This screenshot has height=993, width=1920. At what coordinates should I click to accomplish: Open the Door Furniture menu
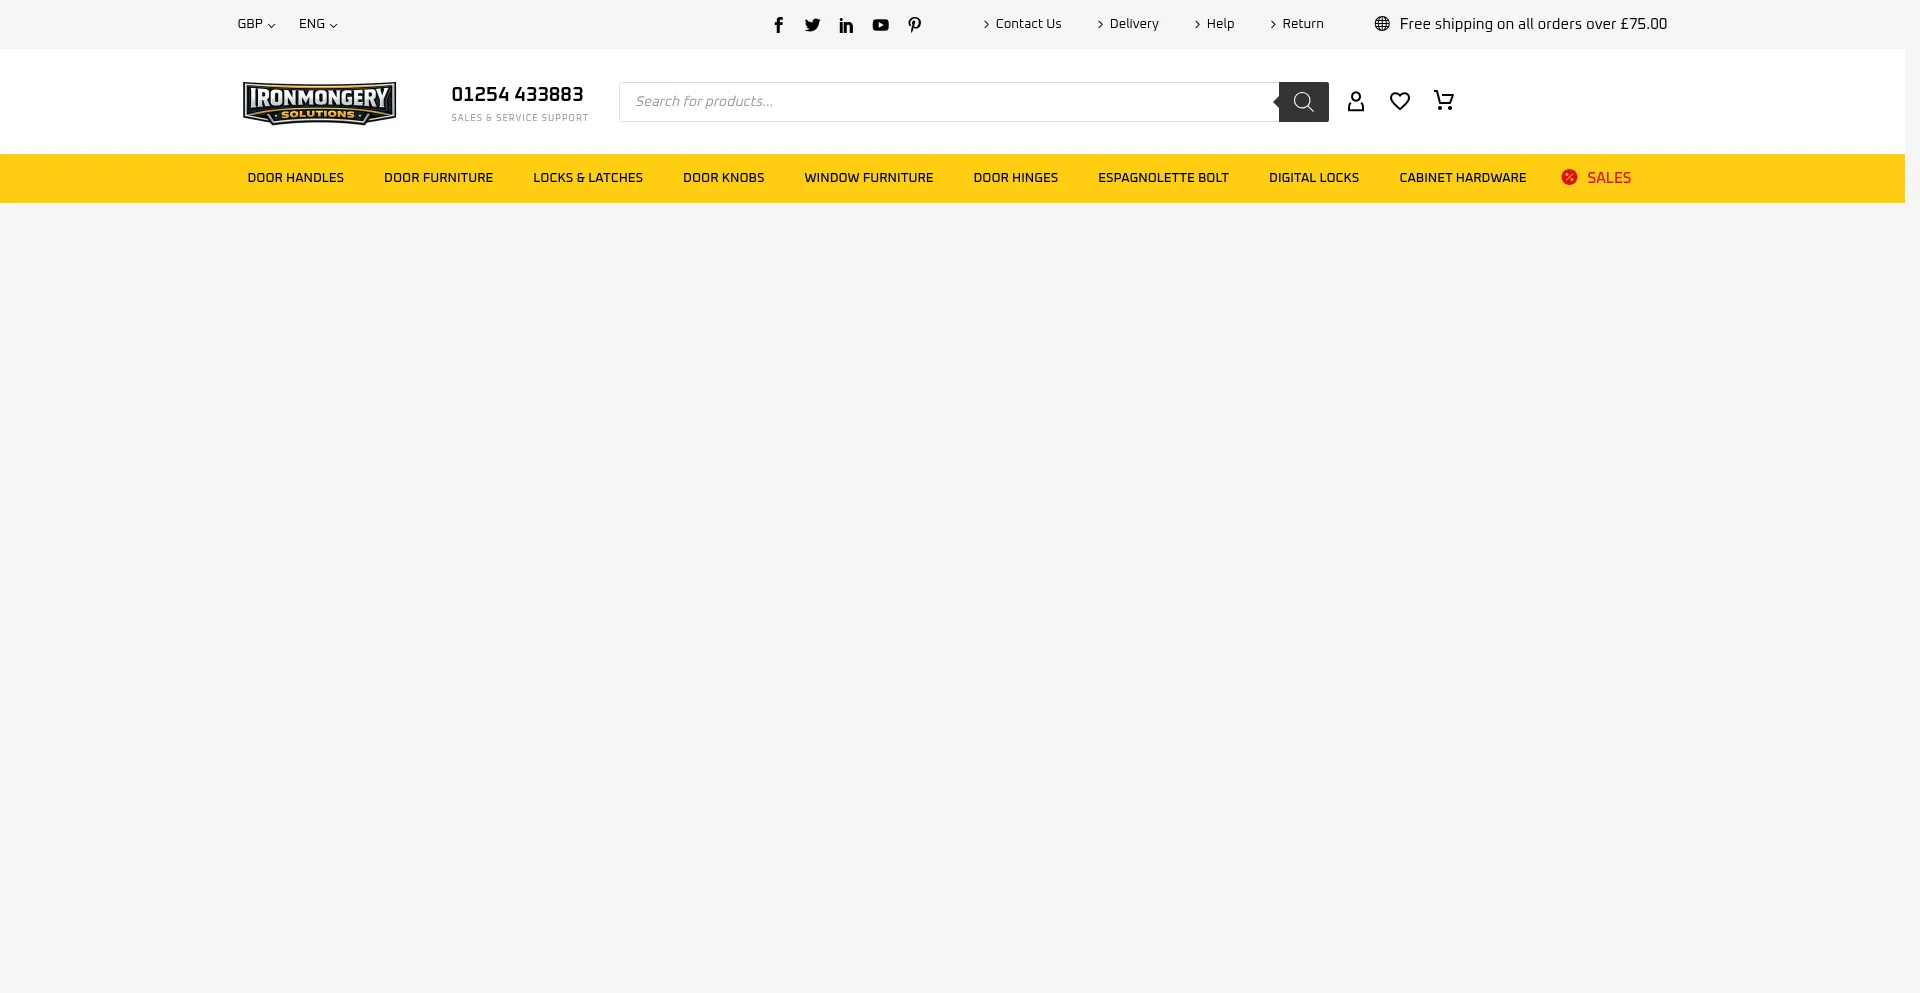(x=438, y=178)
